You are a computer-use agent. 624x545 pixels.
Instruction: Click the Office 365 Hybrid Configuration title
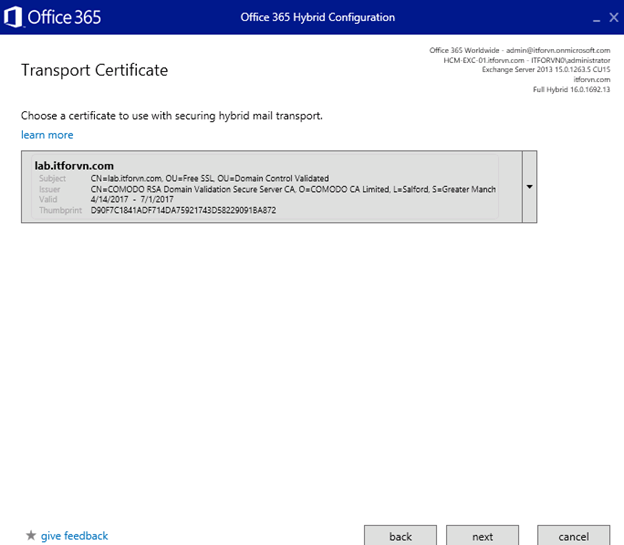317,17
